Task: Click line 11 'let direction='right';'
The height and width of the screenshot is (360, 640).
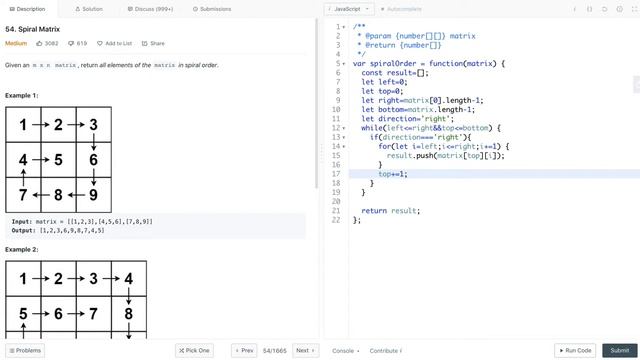Action: coord(407,119)
